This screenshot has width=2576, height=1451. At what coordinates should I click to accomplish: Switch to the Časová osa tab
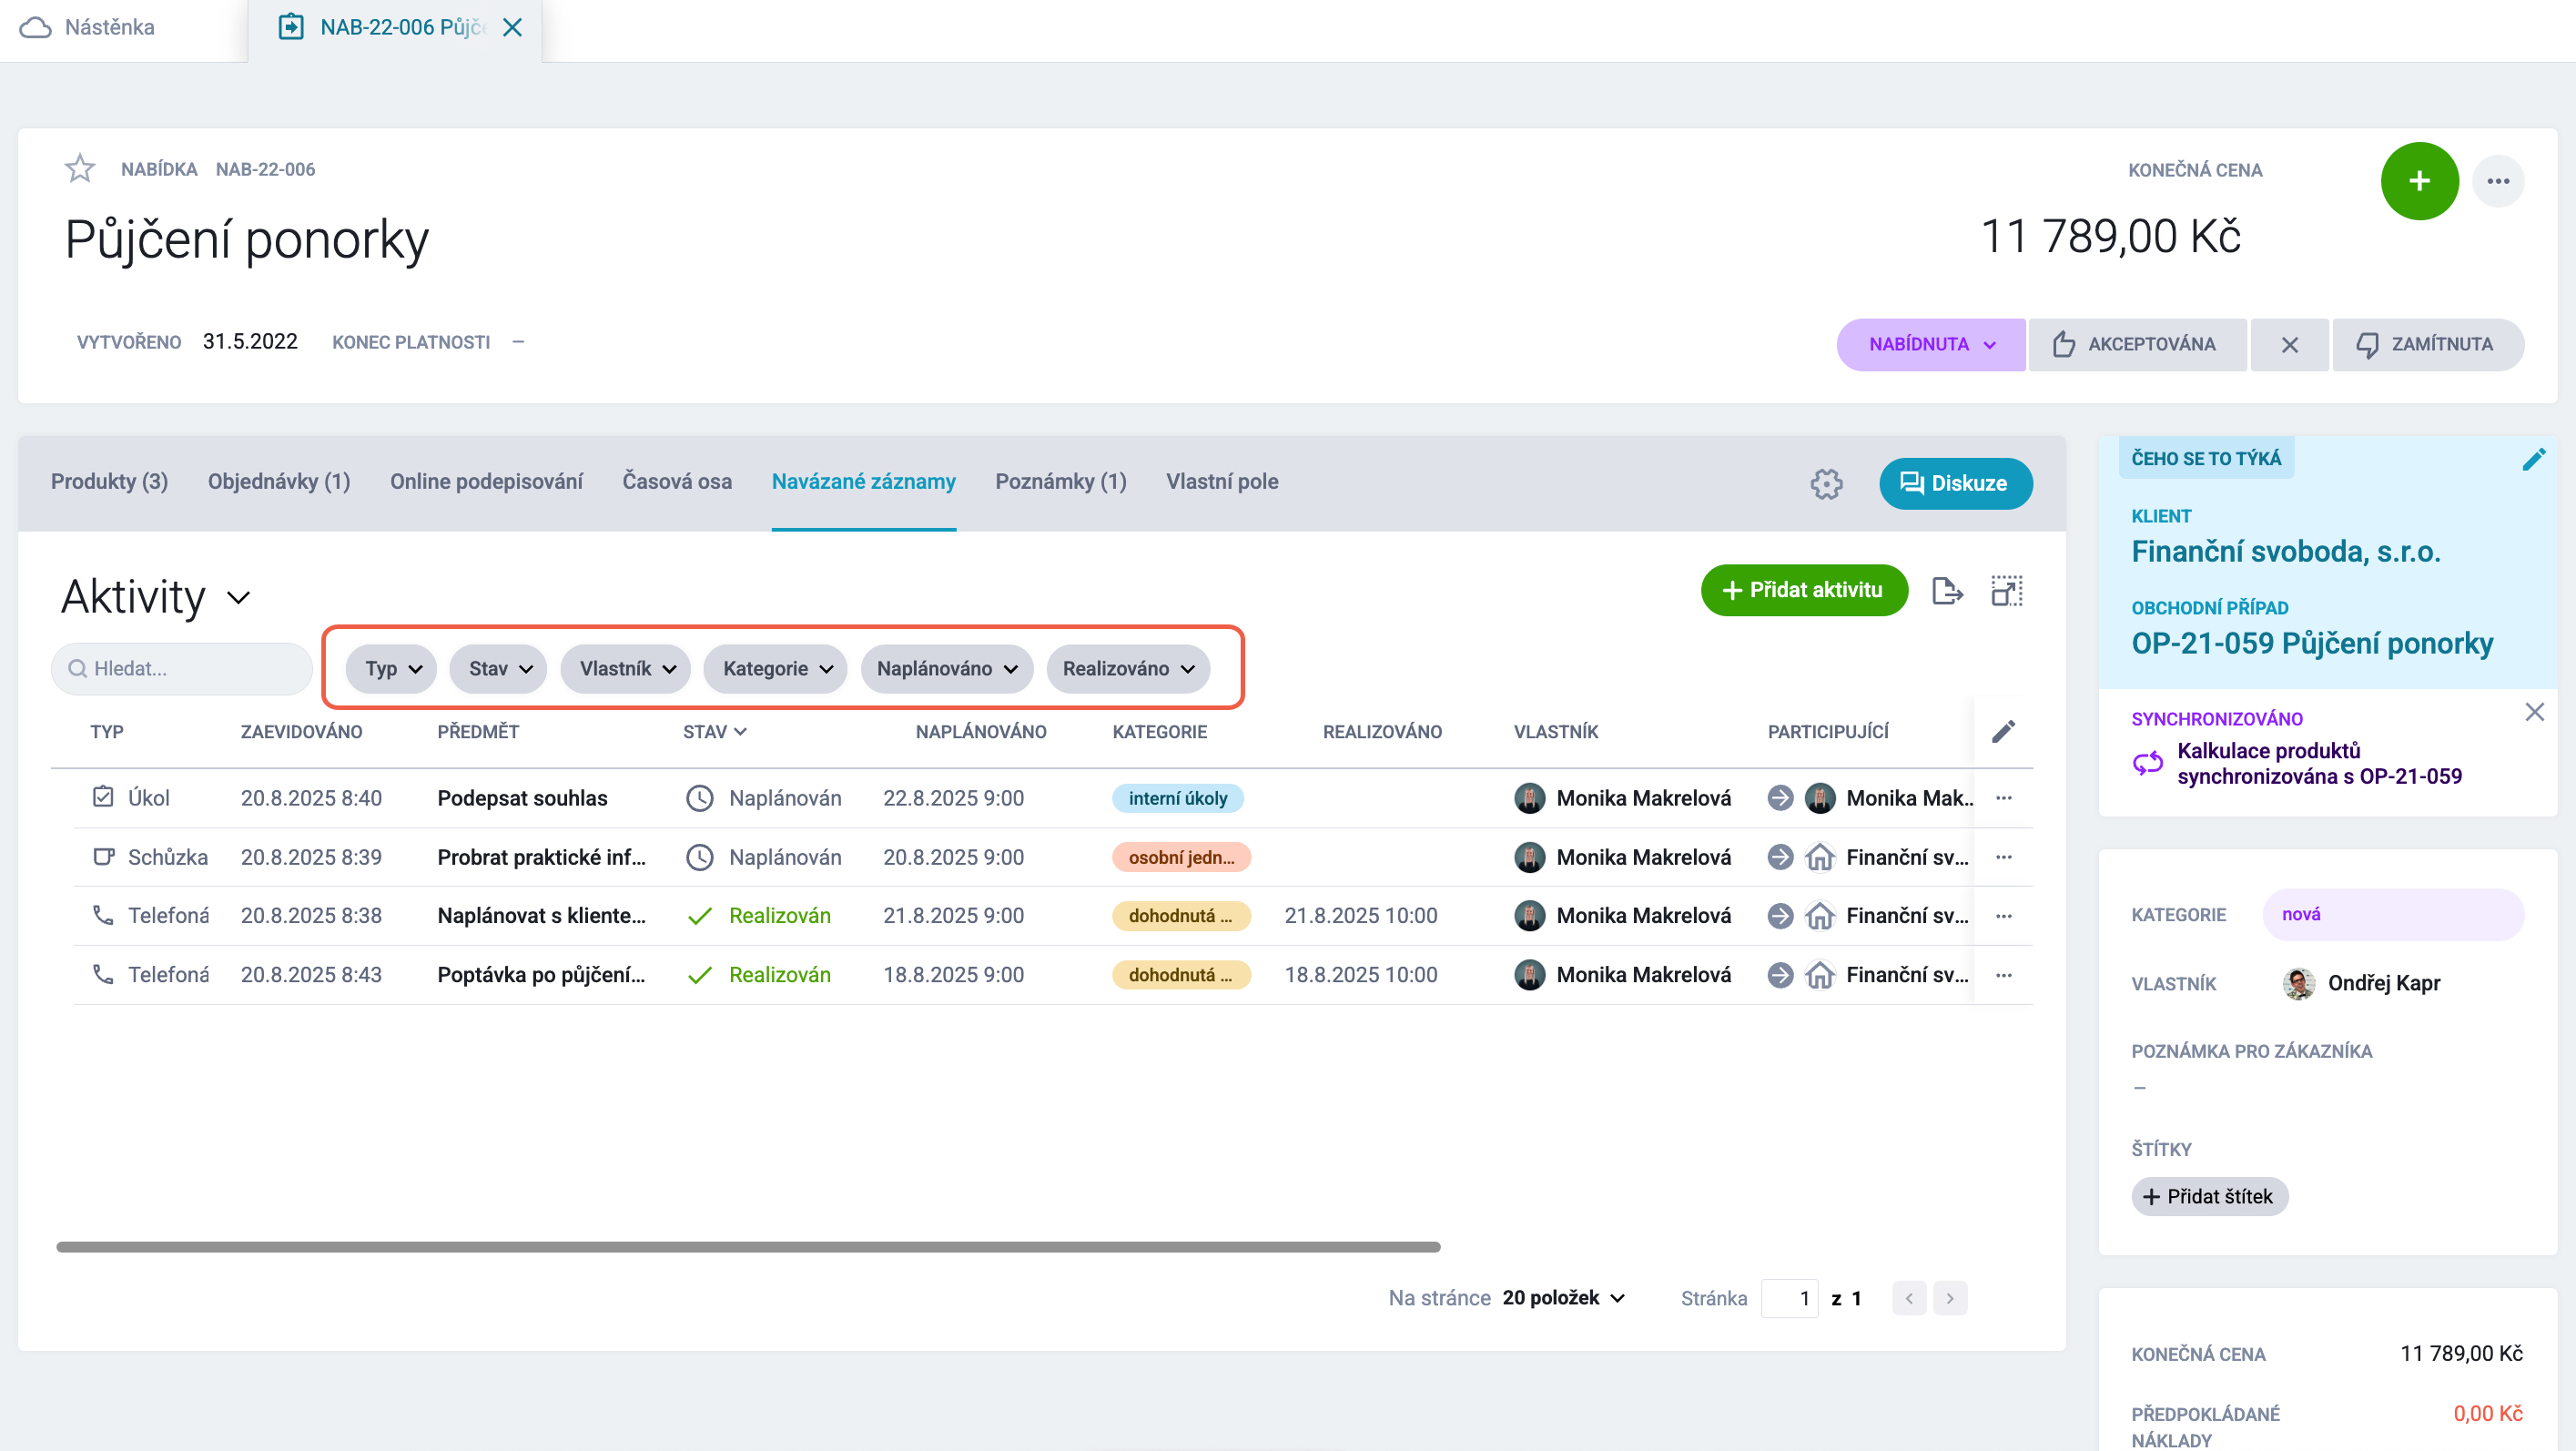[x=677, y=481]
